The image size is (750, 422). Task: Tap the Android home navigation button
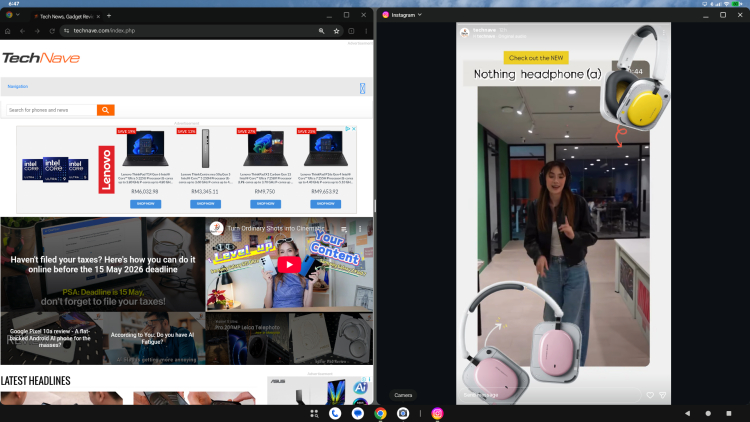tap(708, 413)
